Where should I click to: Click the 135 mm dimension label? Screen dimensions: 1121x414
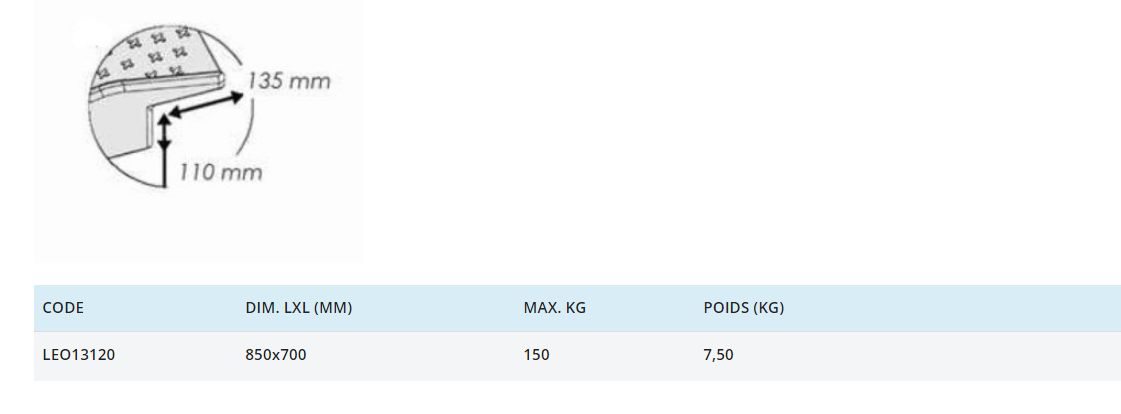click(289, 81)
